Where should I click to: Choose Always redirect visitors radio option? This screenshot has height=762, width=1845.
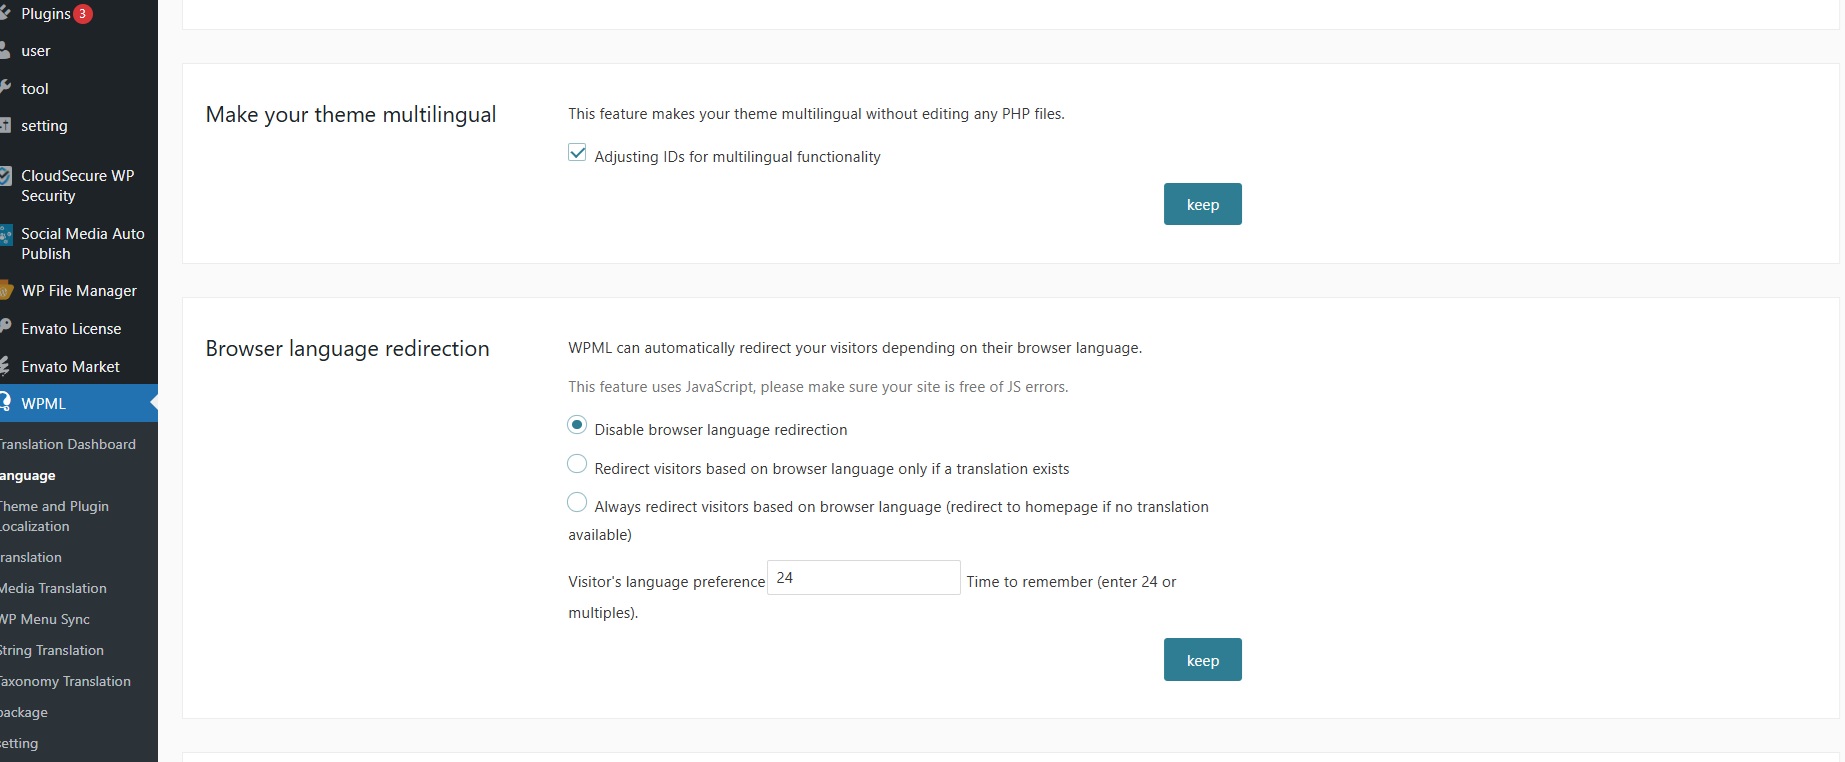[577, 502]
